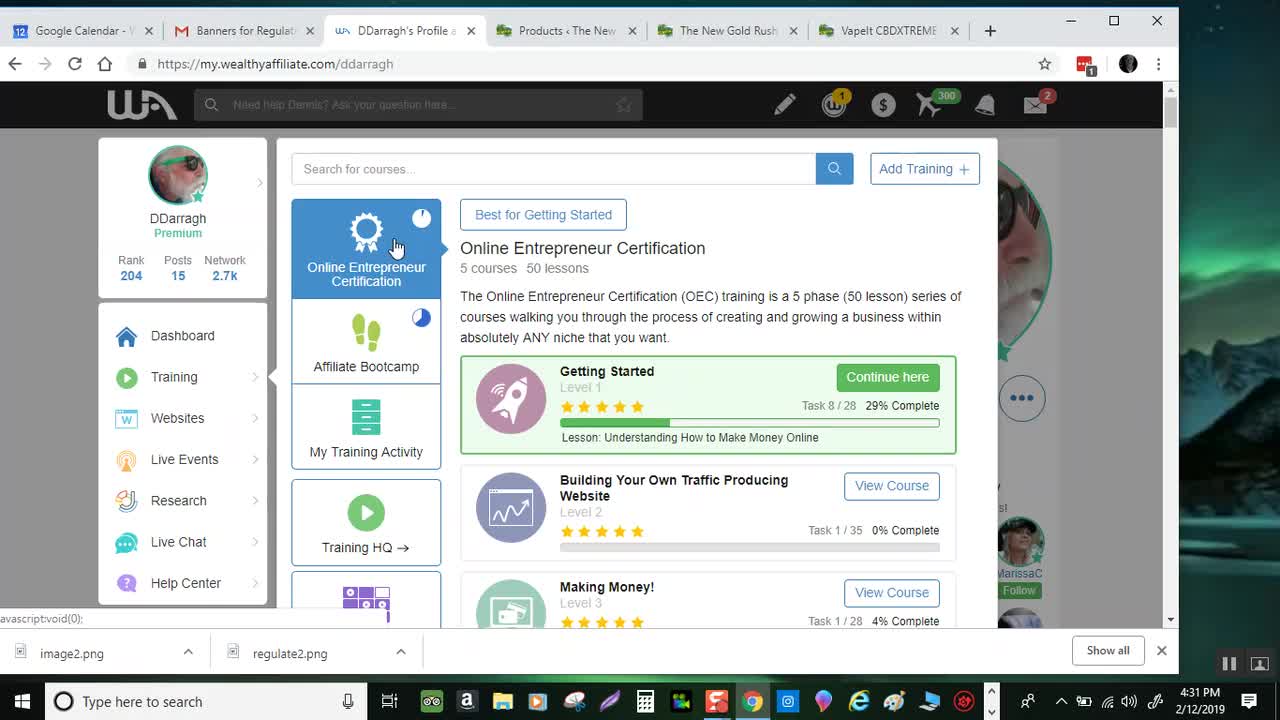Click the Live Chat bubble icon
Image resolution: width=1280 pixels, height=720 pixels.
click(126, 542)
